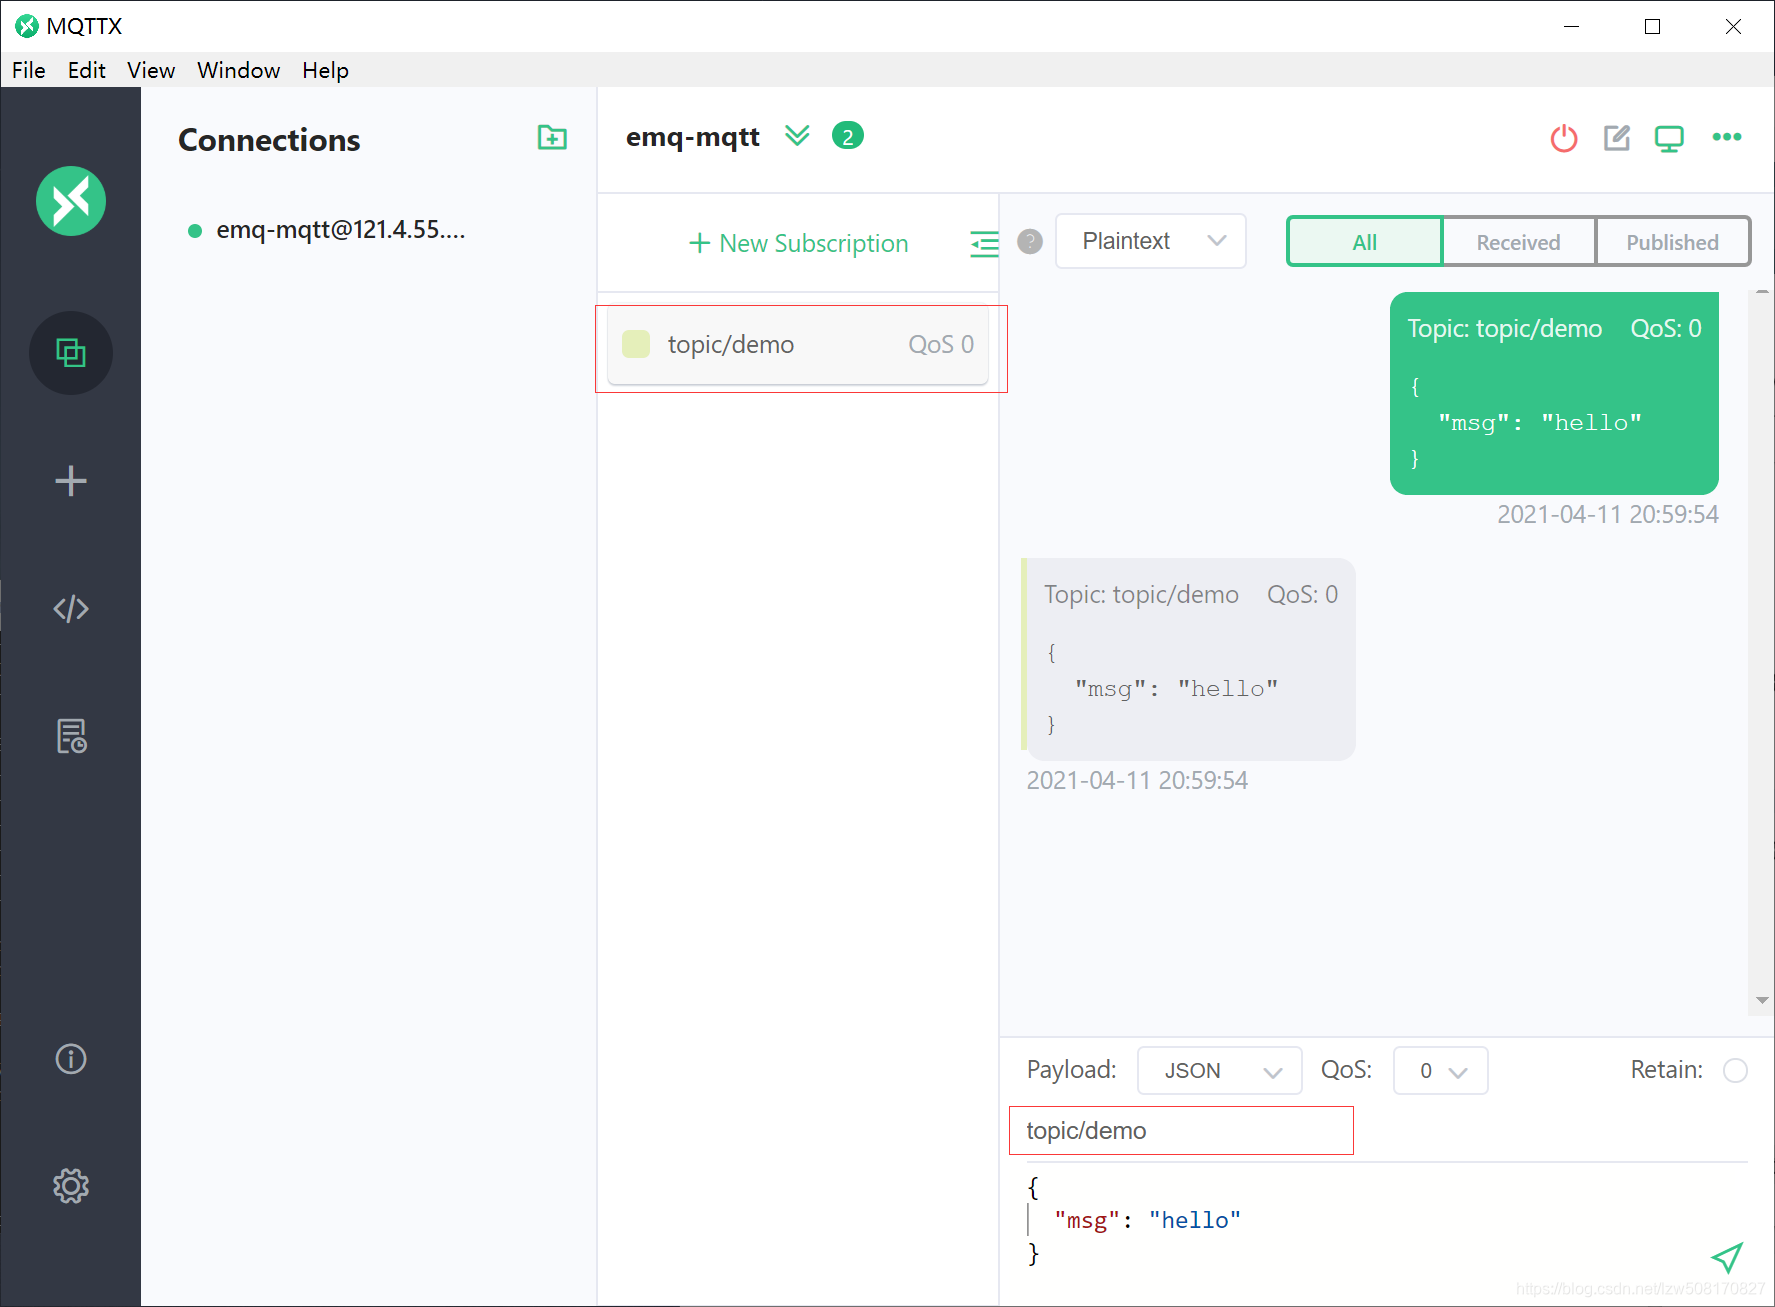The width and height of the screenshot is (1775, 1307).
Task: Click the message list scrollbar down arrow
Action: pyautogui.click(x=1762, y=1000)
